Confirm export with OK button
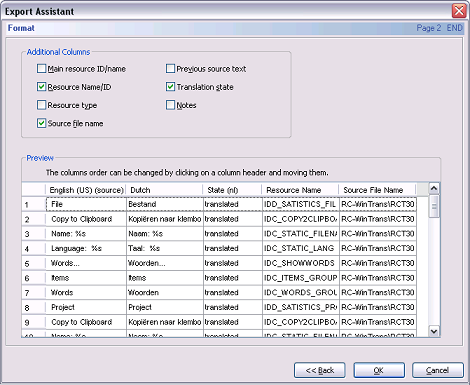 (x=379, y=370)
